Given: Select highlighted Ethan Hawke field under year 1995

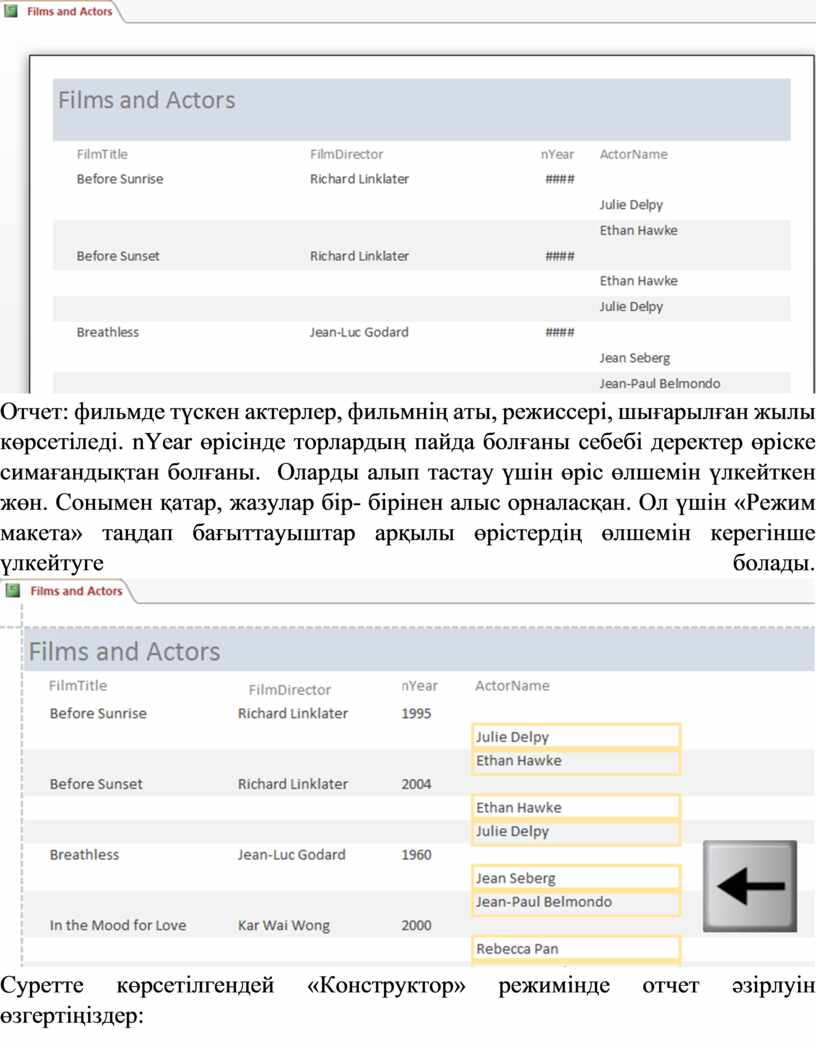Looking at the screenshot, I should (576, 761).
